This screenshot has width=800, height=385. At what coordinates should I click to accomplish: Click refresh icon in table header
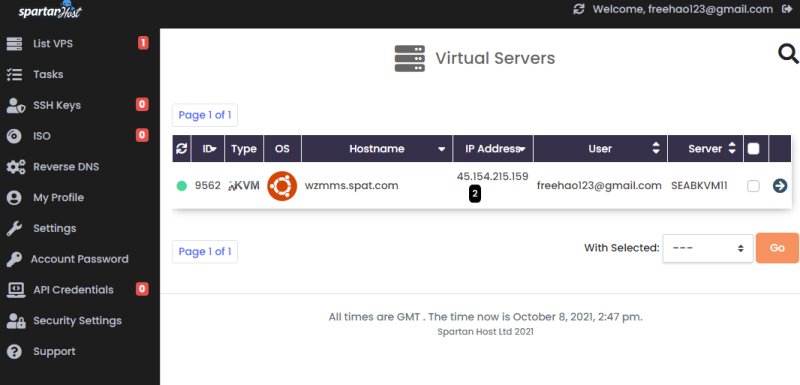181,148
